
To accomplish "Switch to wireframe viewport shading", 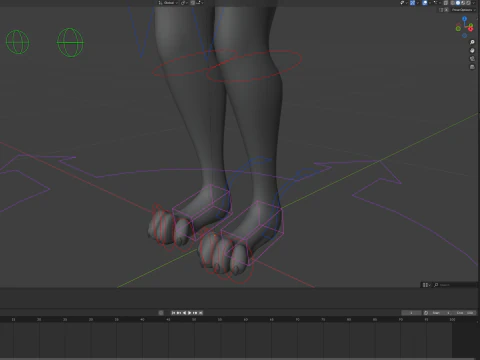I will pos(453,3).
